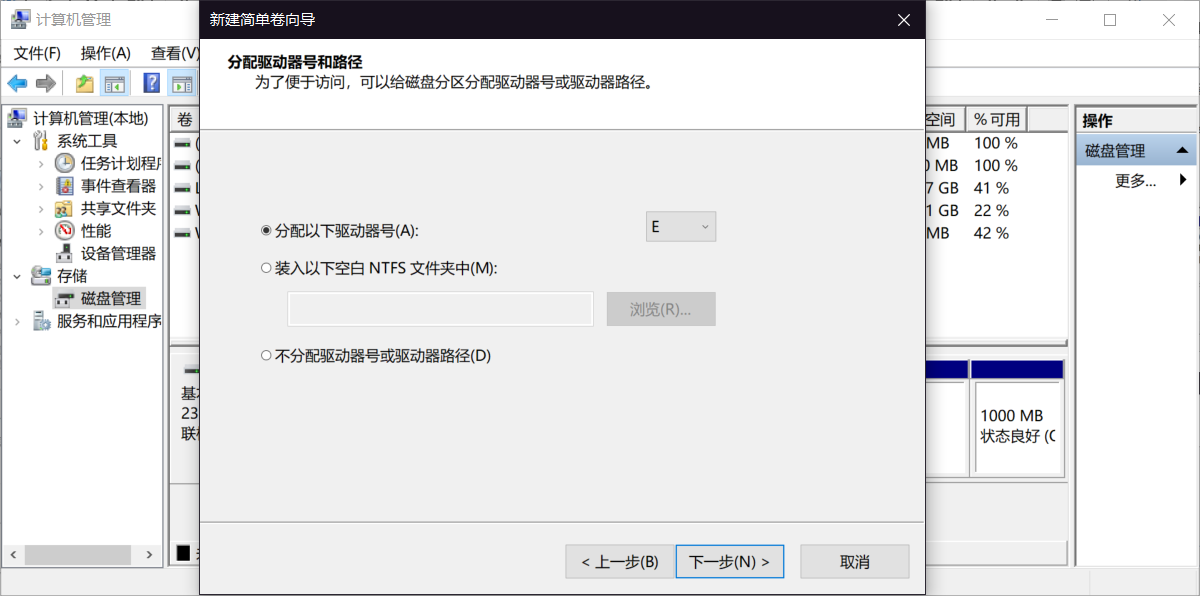Toggle the show/hide console tree toolbar icon
The height and width of the screenshot is (596, 1200).
(114, 83)
